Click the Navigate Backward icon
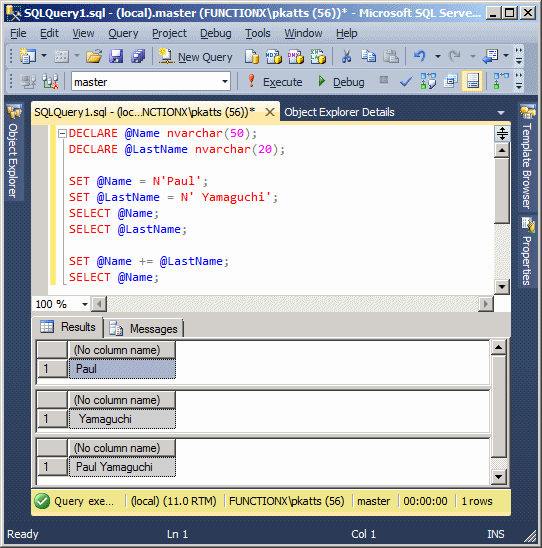The image size is (542, 548). click(x=490, y=56)
